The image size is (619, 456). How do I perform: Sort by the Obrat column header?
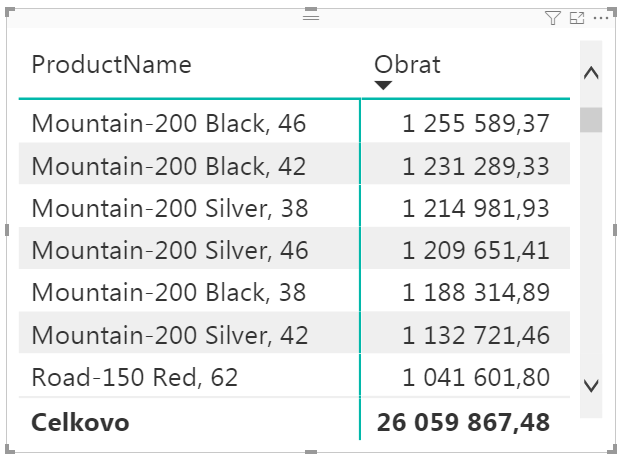[x=407, y=65]
